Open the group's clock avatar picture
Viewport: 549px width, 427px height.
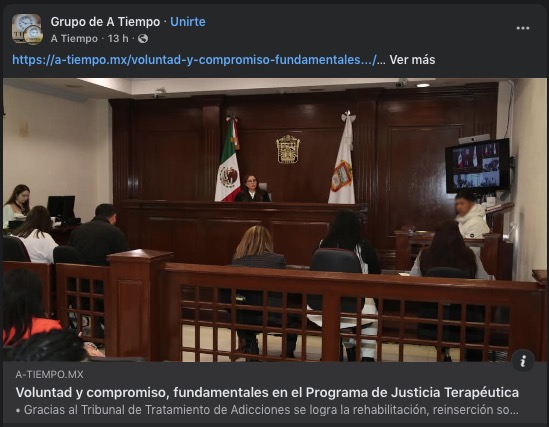26,28
